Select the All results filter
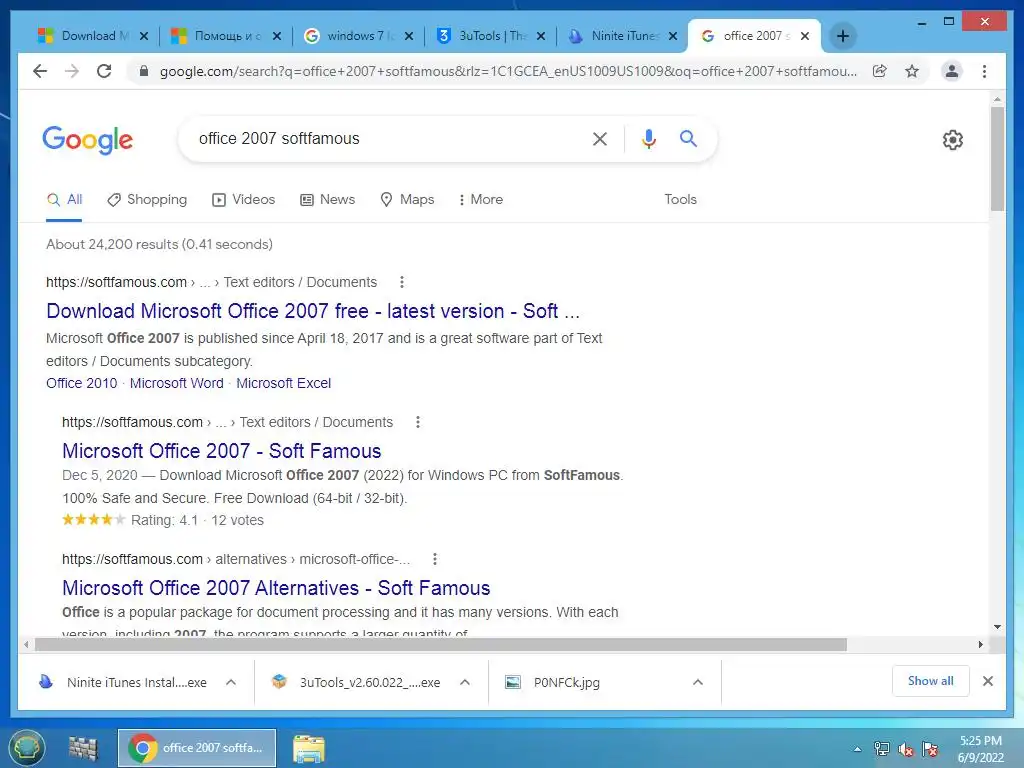Screen dimensions: 1024x768 point(64,200)
